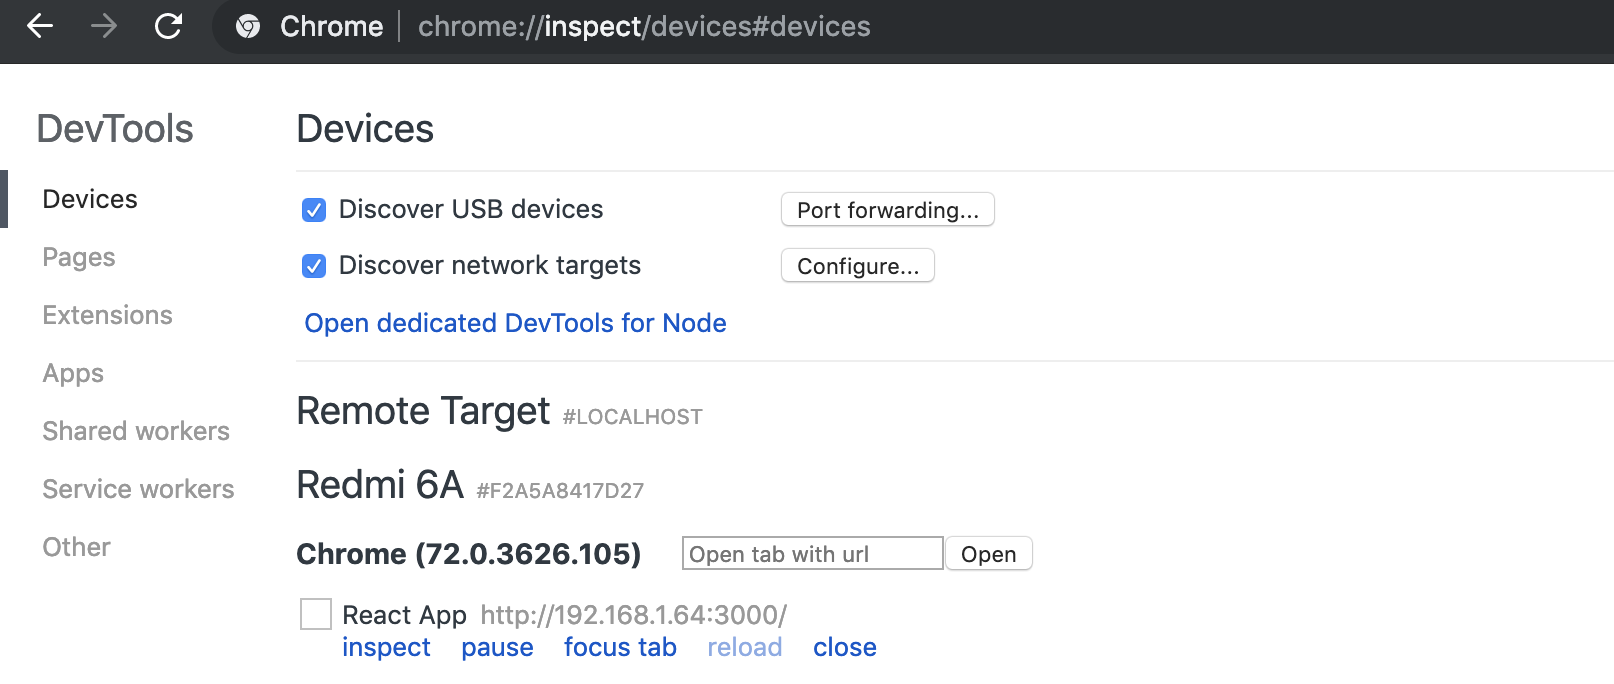Image resolution: width=1614 pixels, height=684 pixels.
Task: Open Pages in the DevTools sidebar
Action: coord(79,257)
